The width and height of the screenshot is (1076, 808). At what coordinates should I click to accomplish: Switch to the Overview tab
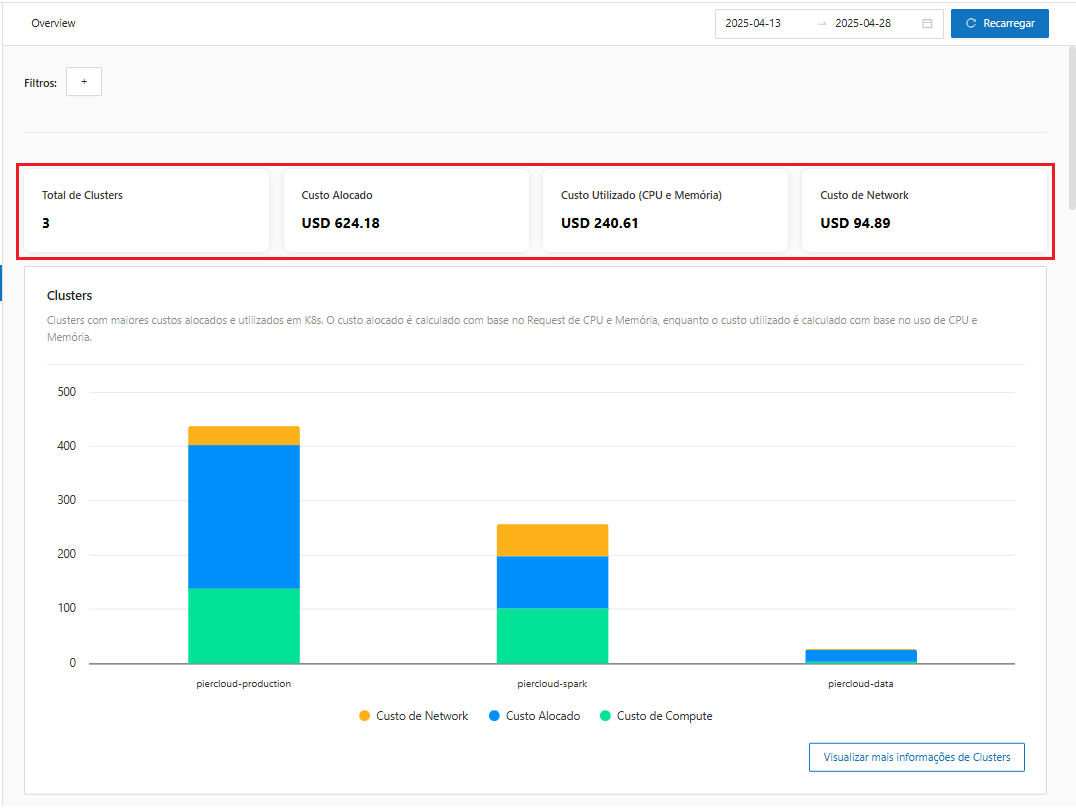click(53, 23)
